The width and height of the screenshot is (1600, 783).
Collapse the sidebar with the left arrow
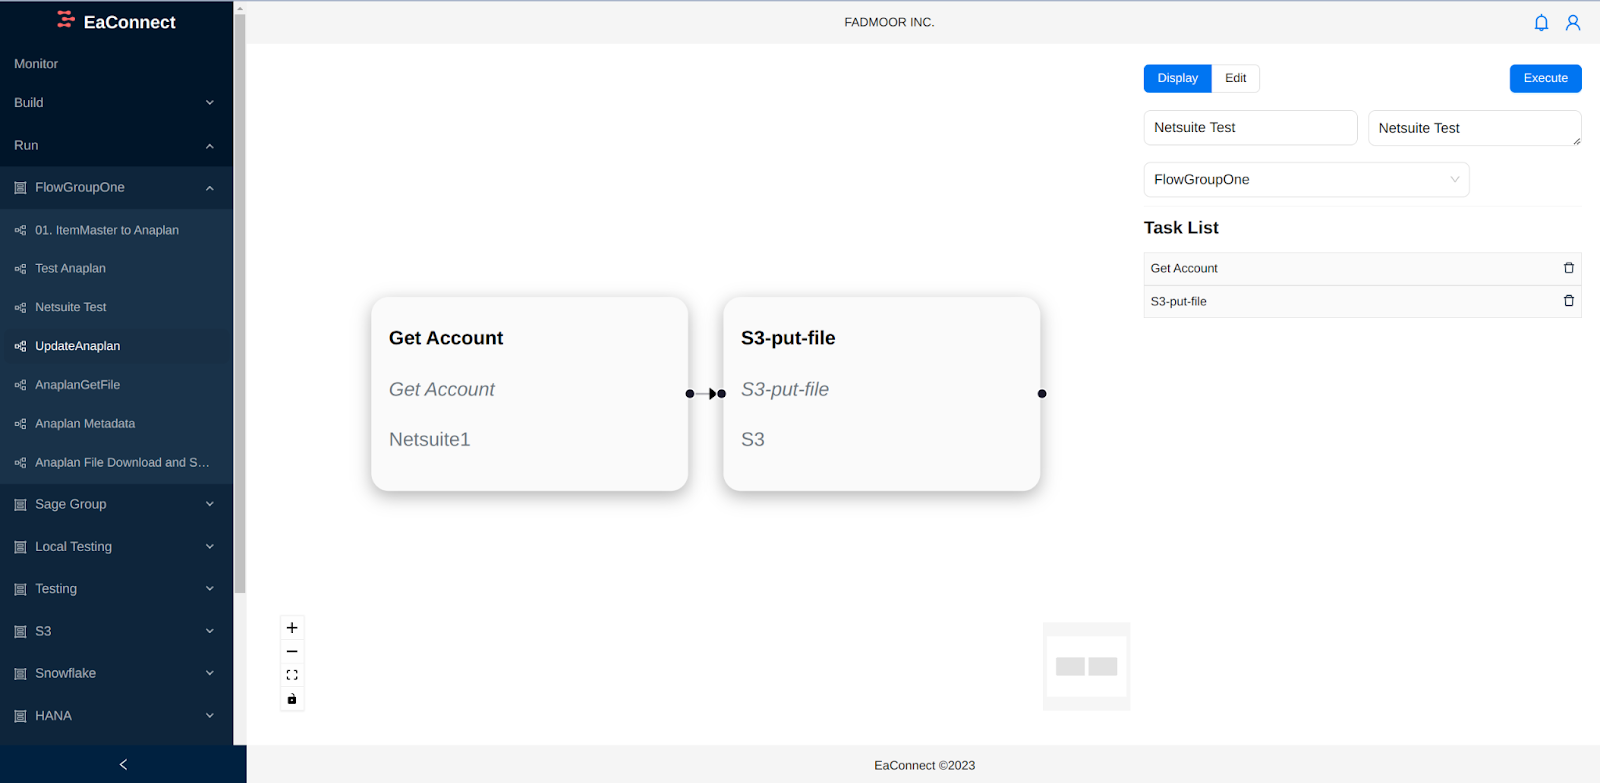123,764
